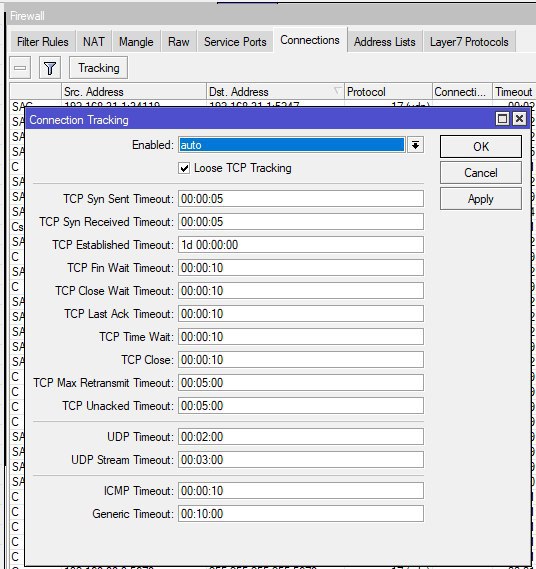Maximize the Connection Tracking dialog
Screen dimensions: 536x569
503,119
